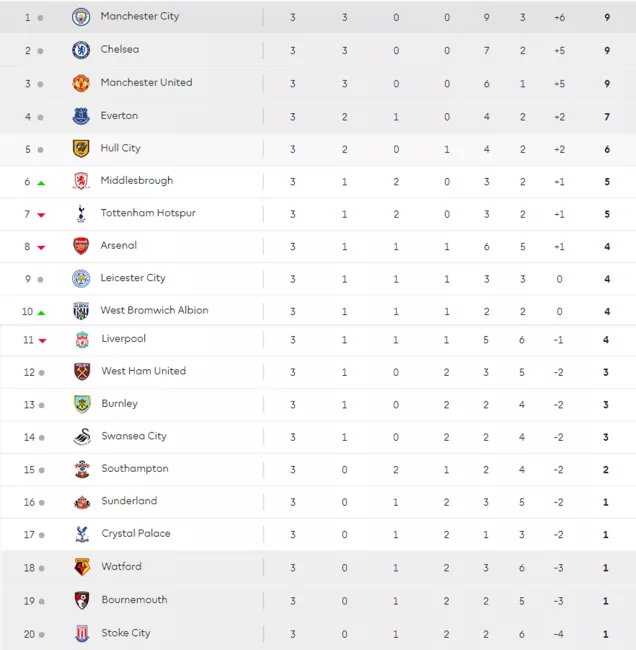
Task: Click the Tottenham Hotspur cockerel crest
Action: [81, 214]
